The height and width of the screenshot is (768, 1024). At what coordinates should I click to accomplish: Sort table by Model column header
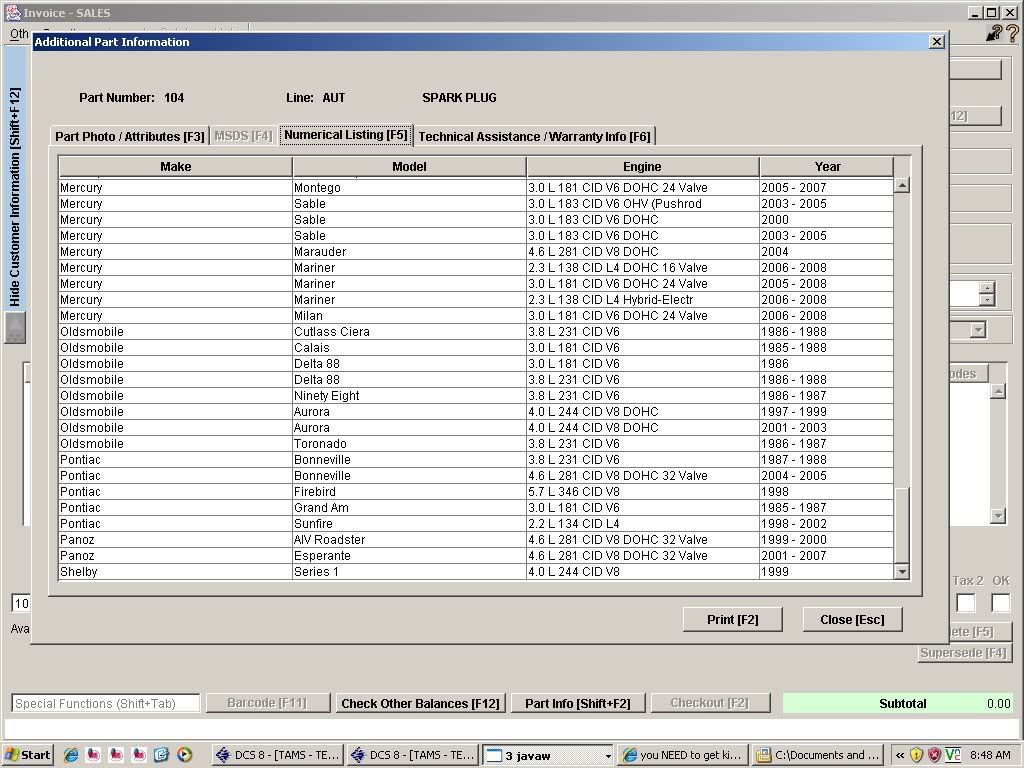click(409, 167)
